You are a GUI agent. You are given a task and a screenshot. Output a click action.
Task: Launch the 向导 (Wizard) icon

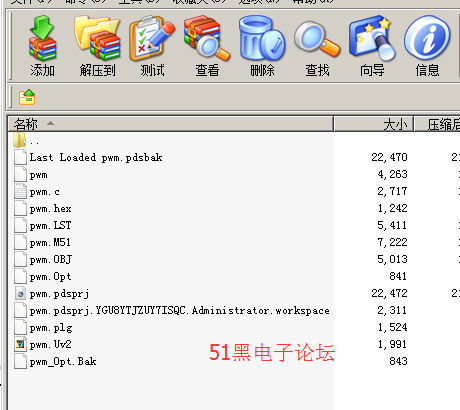[372, 46]
